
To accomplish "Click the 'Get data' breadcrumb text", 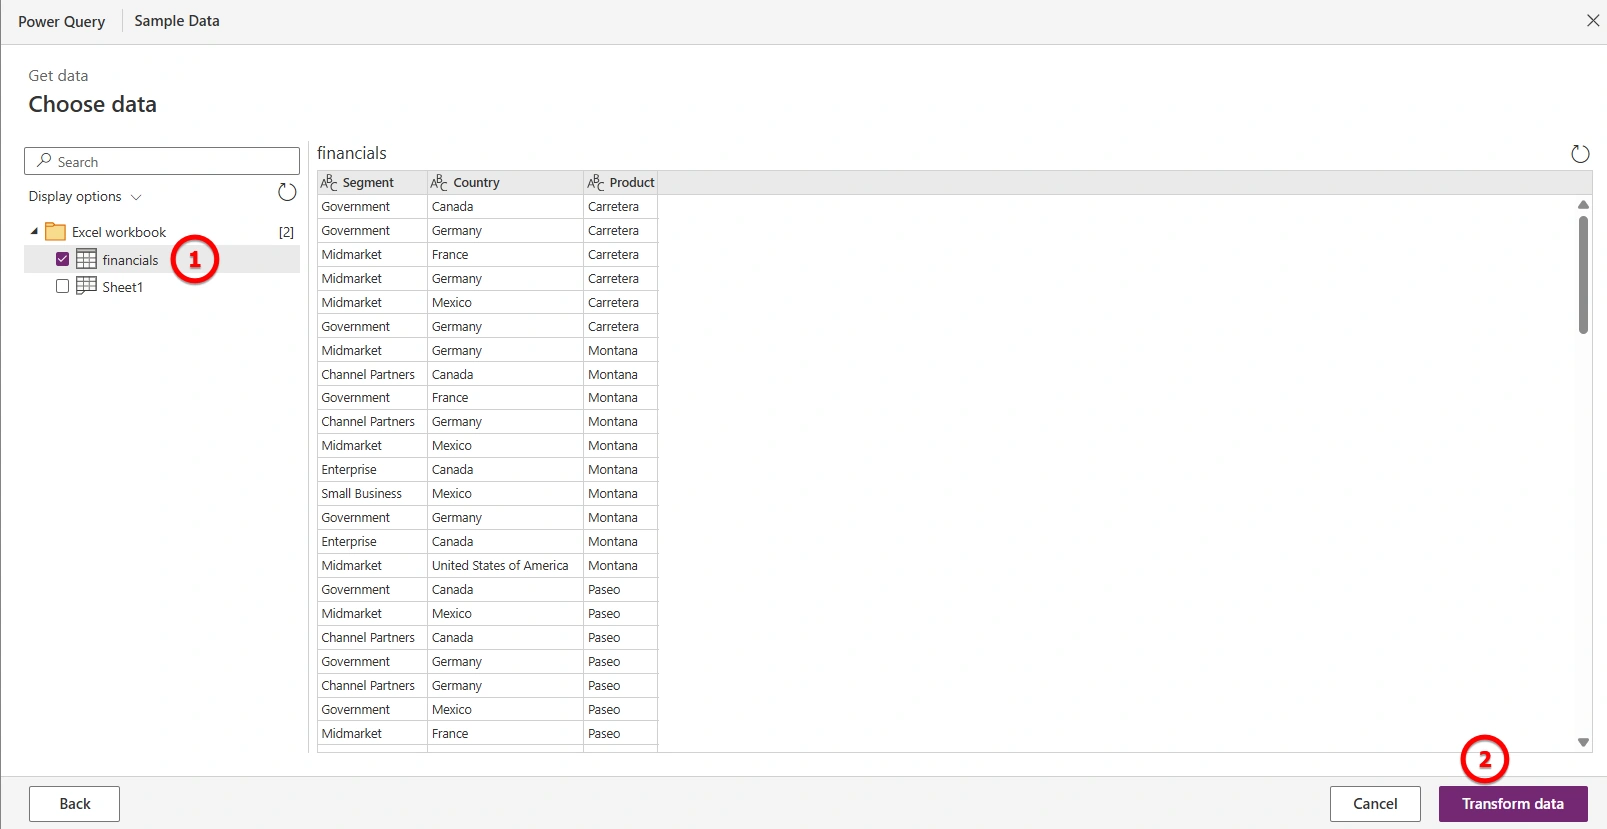I will click(58, 75).
